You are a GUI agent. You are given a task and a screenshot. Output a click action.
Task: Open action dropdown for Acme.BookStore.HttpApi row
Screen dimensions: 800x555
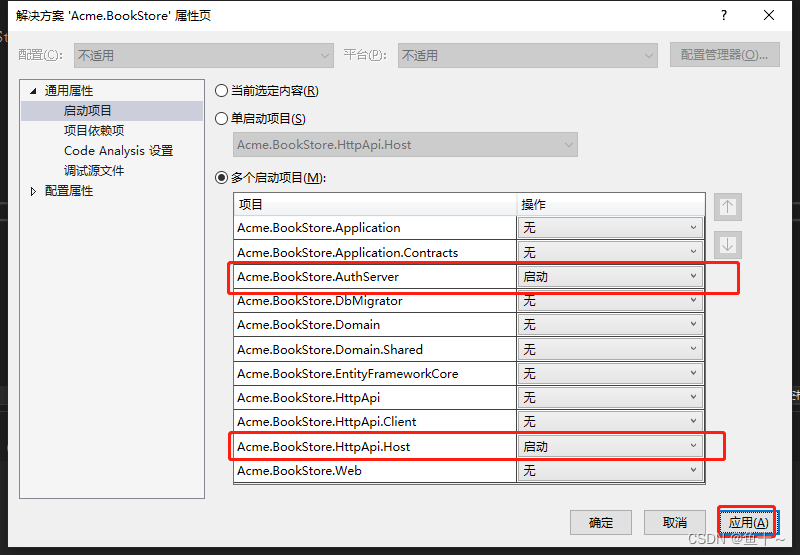[610, 397]
